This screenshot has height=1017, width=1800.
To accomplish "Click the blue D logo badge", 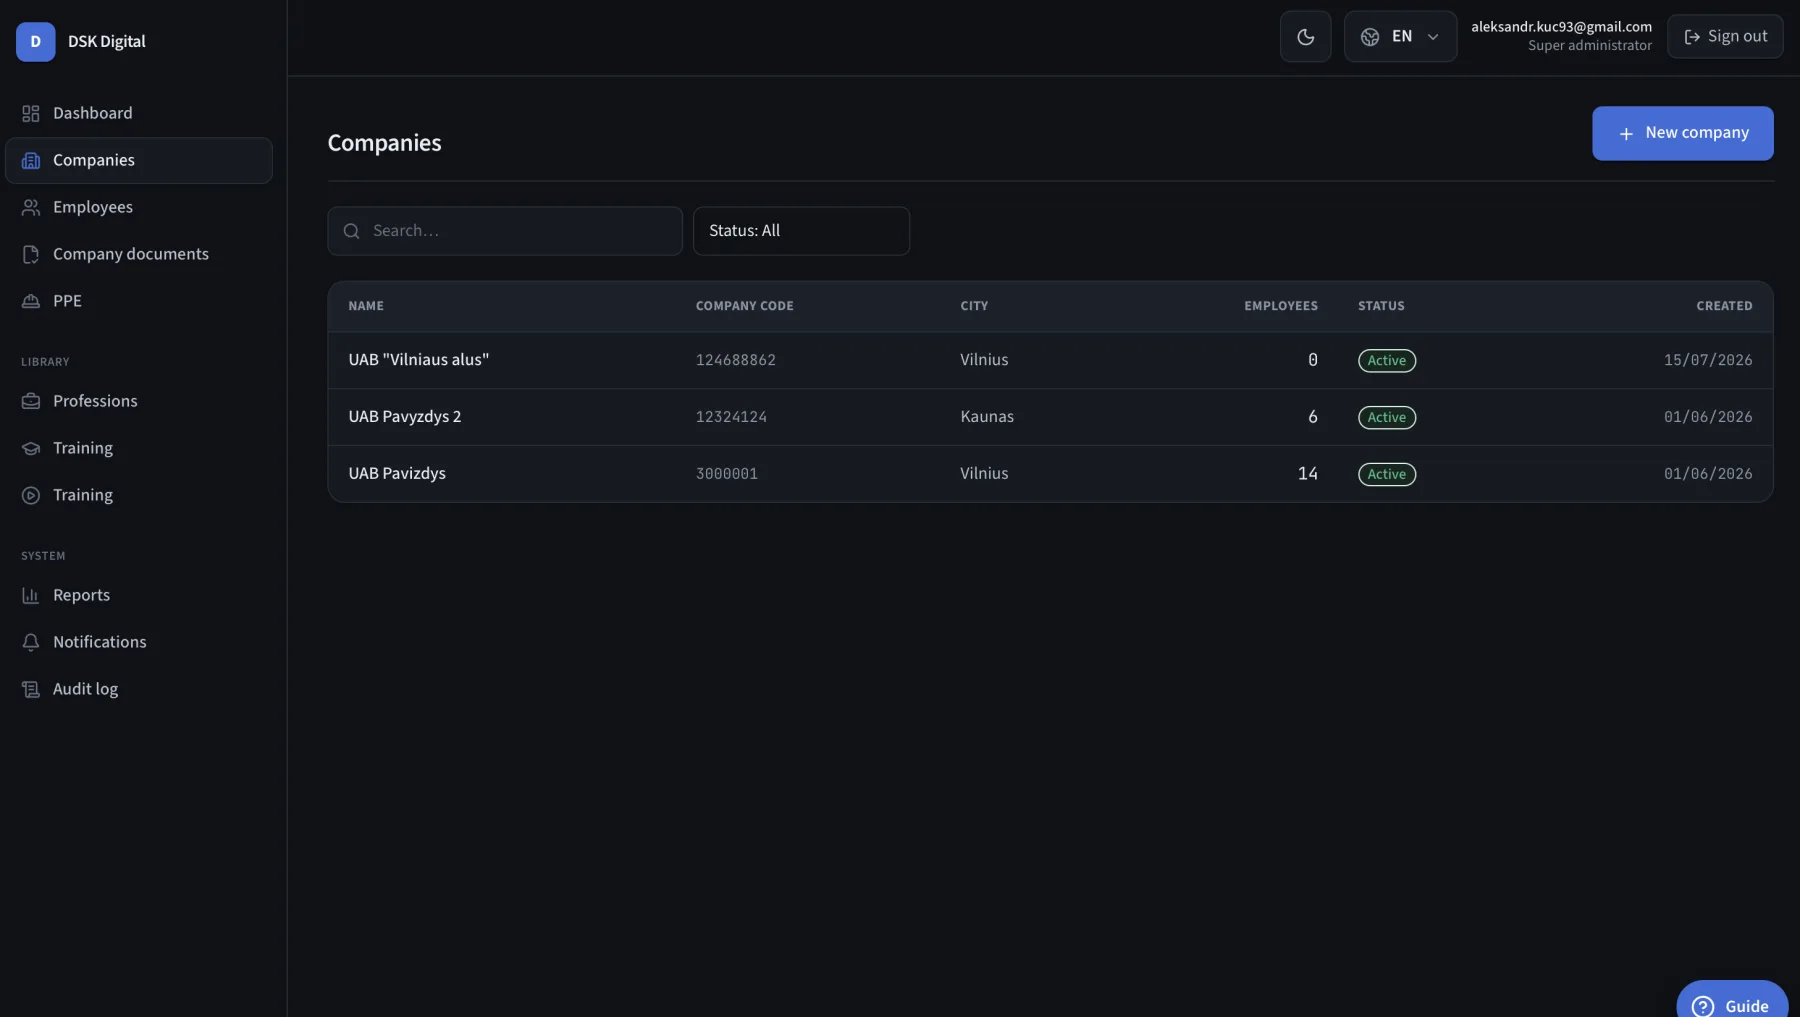I will 36,42.
